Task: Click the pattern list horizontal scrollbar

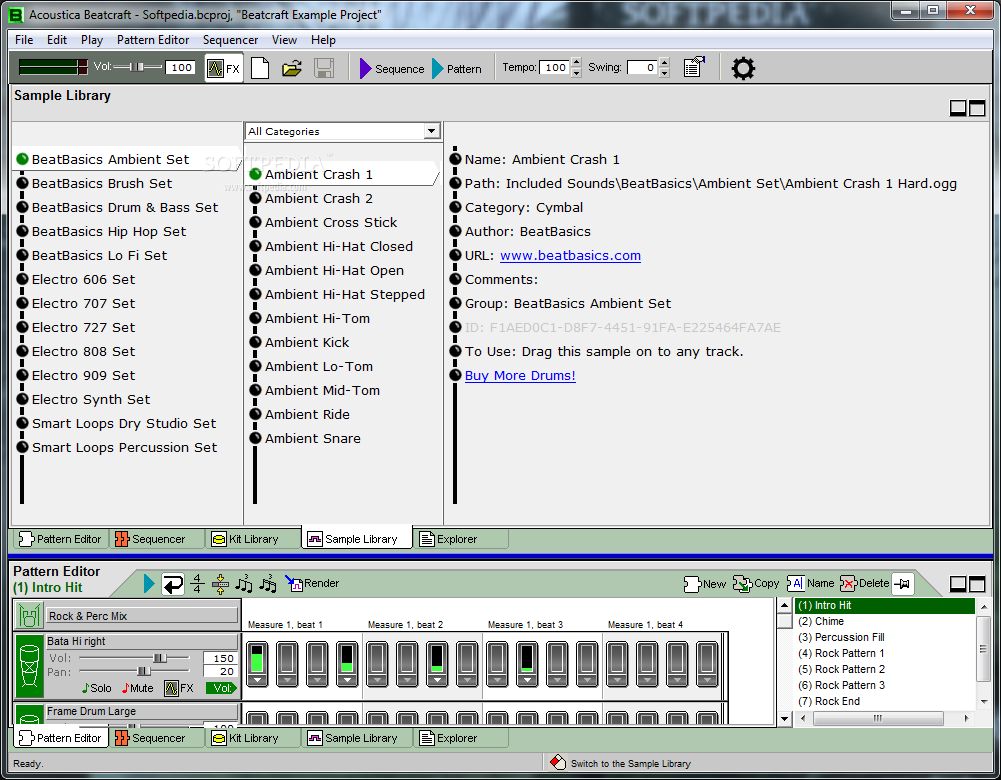Action: pos(878,718)
